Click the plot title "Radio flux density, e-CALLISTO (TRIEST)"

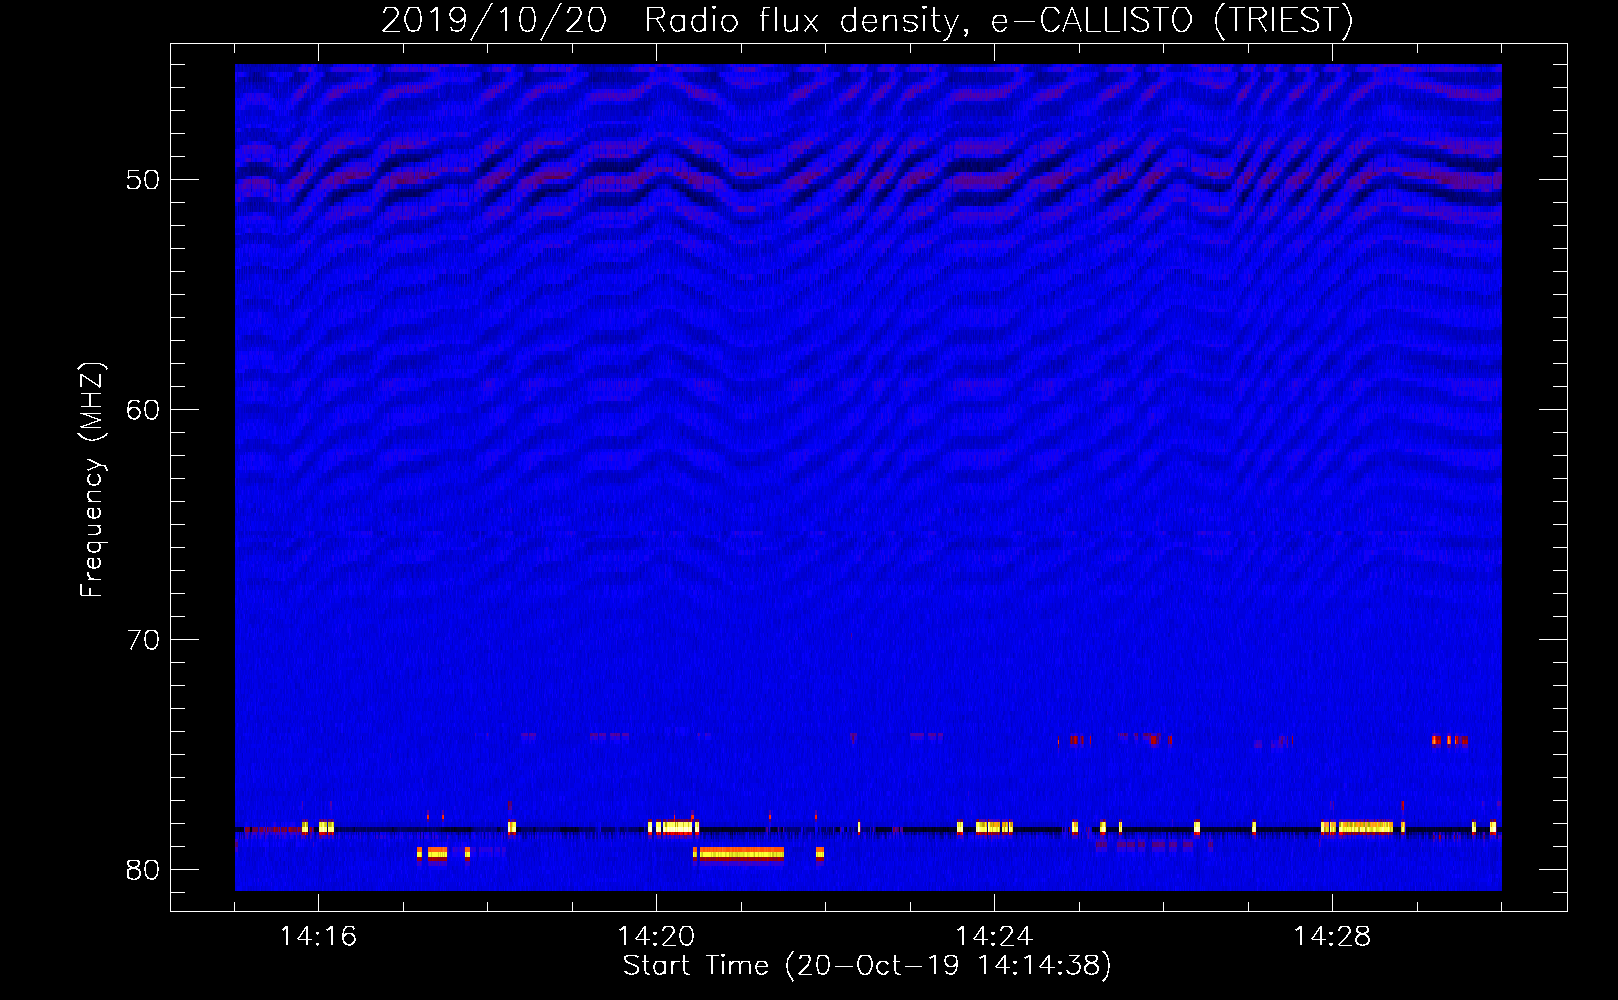(998, 20)
